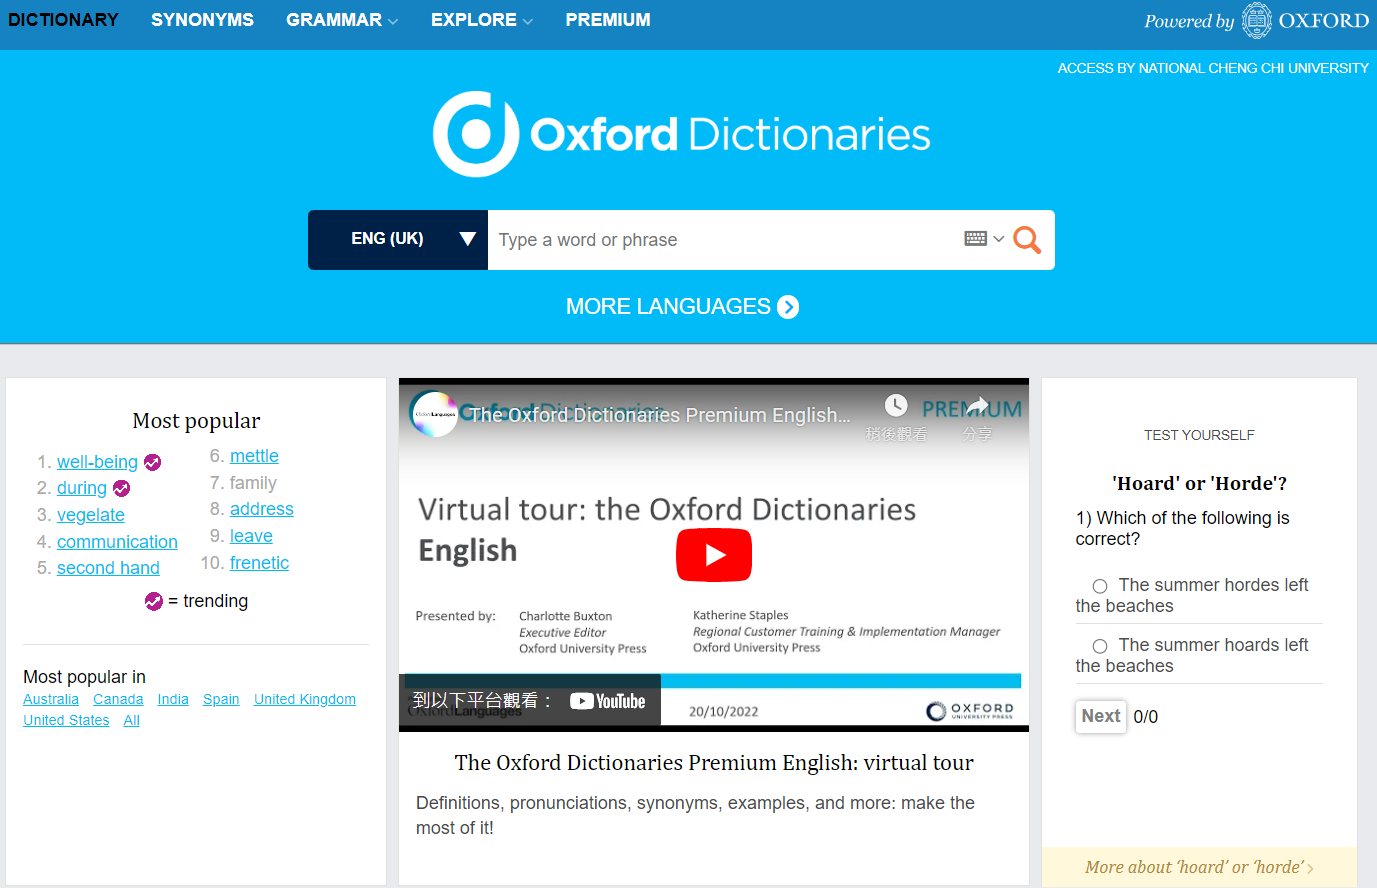Expand the EXPLORE menu

click(482, 20)
